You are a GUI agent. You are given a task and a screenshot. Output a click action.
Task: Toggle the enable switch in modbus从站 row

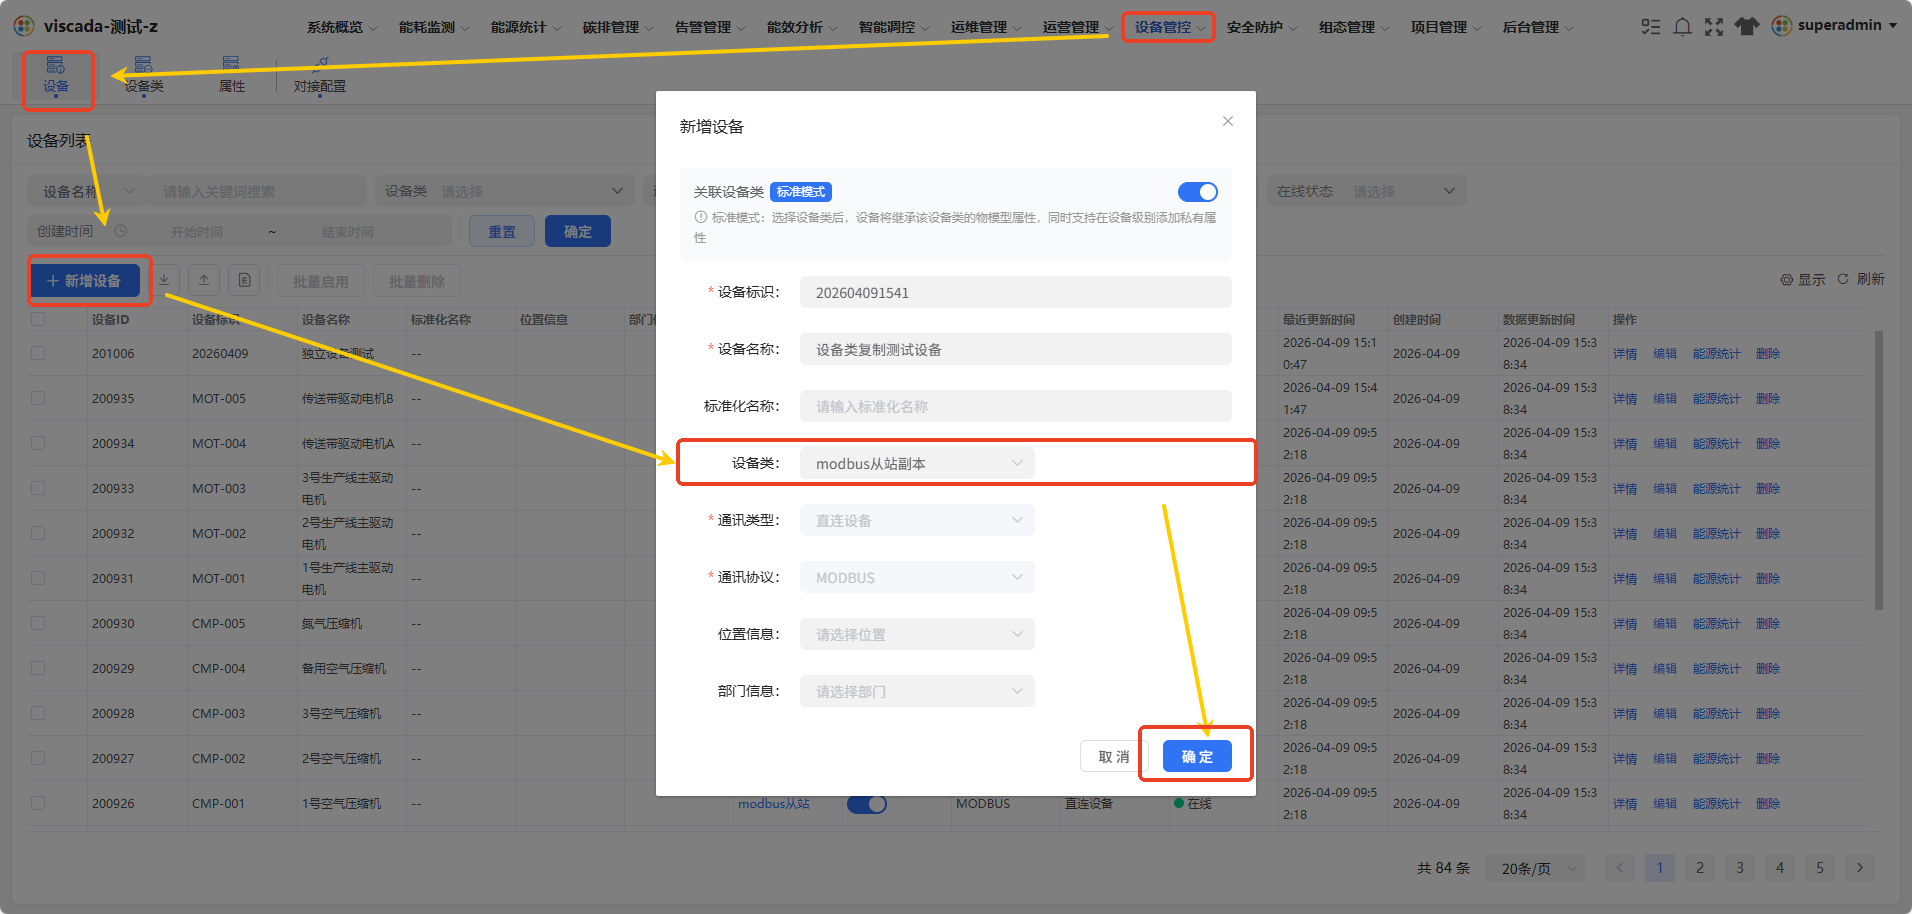pos(867,804)
